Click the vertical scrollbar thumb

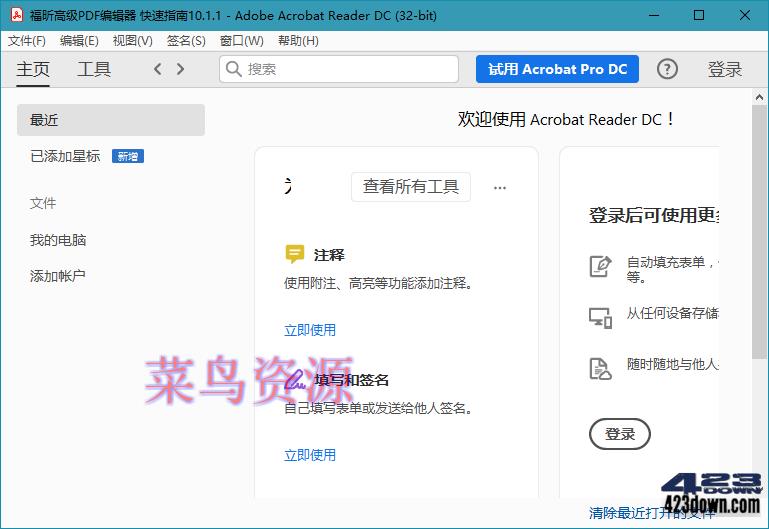point(759,232)
